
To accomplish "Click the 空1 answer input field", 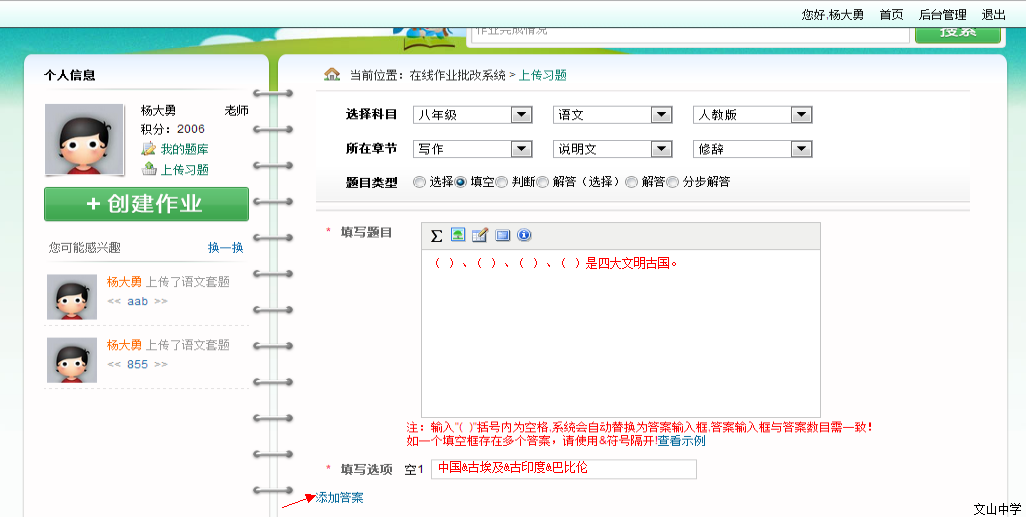I will (x=563, y=469).
